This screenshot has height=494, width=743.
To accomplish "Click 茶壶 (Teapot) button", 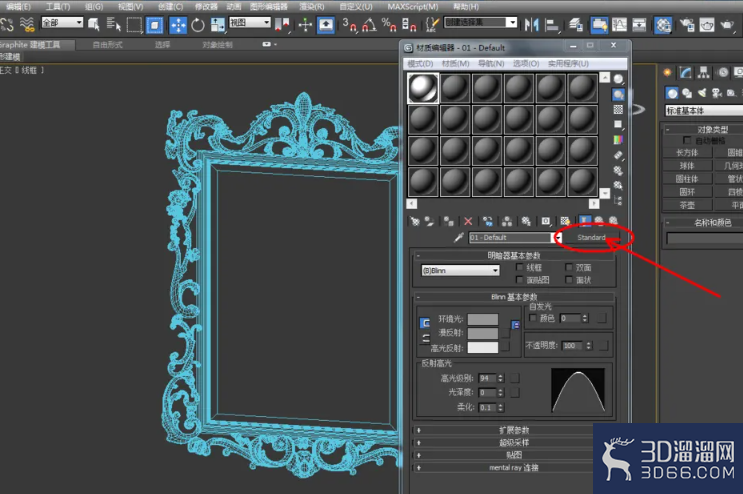I will [687, 205].
